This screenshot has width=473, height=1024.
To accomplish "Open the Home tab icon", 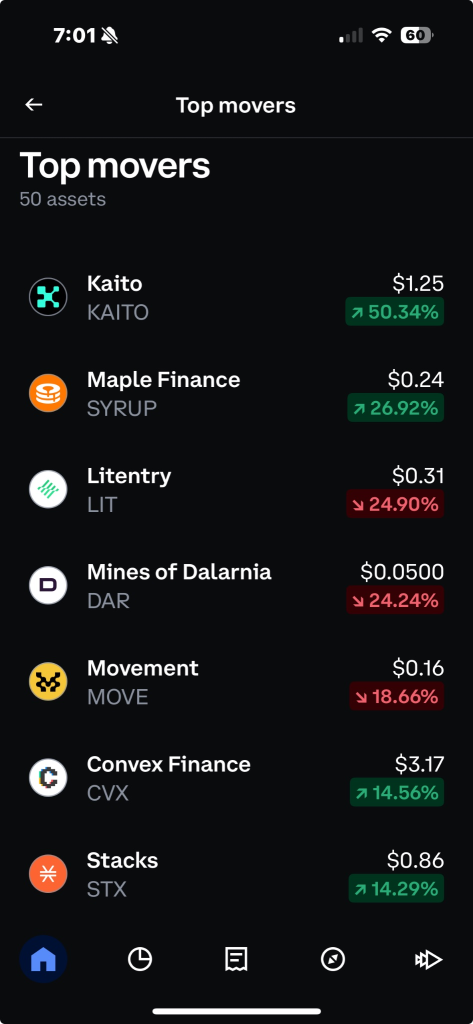I will 43,959.
